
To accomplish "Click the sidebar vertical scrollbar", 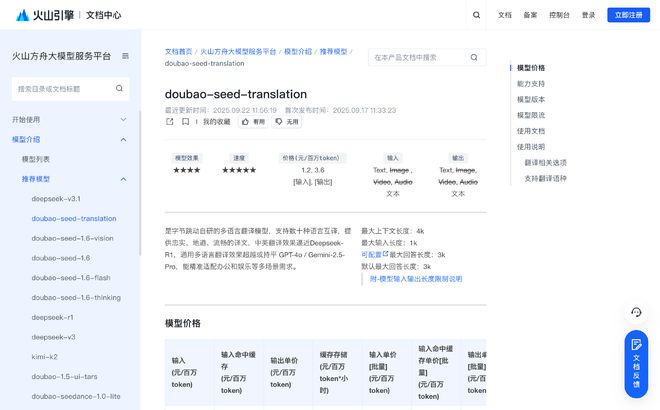I will pos(140,183).
